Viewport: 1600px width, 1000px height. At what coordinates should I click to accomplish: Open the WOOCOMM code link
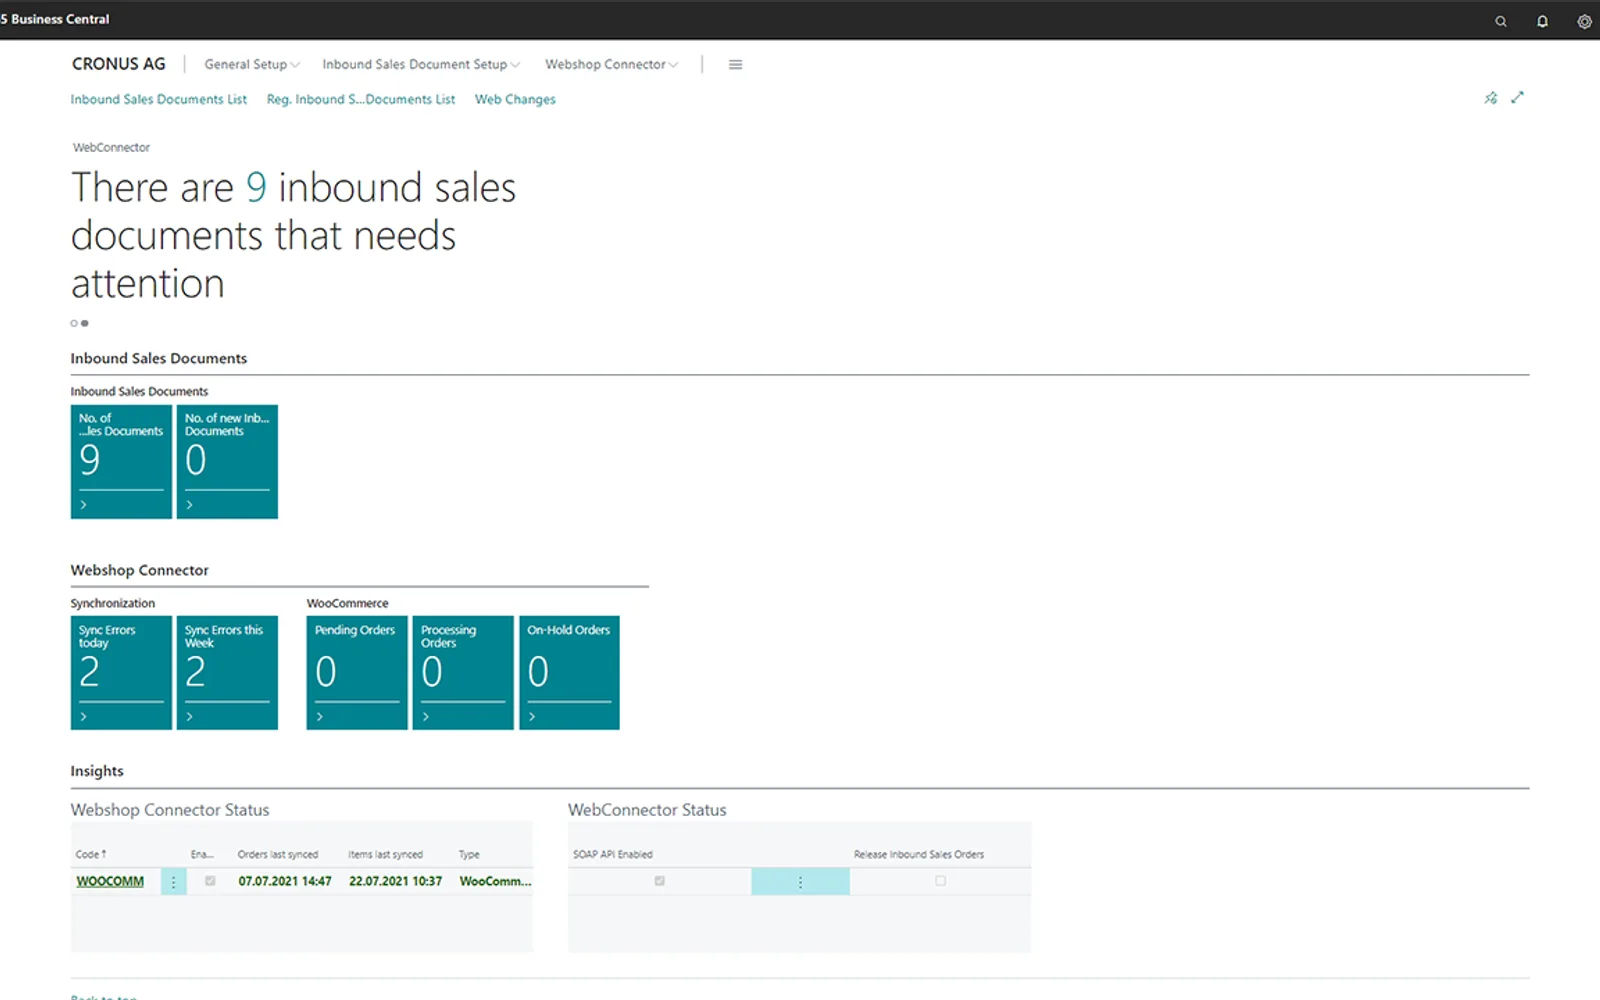[110, 881]
